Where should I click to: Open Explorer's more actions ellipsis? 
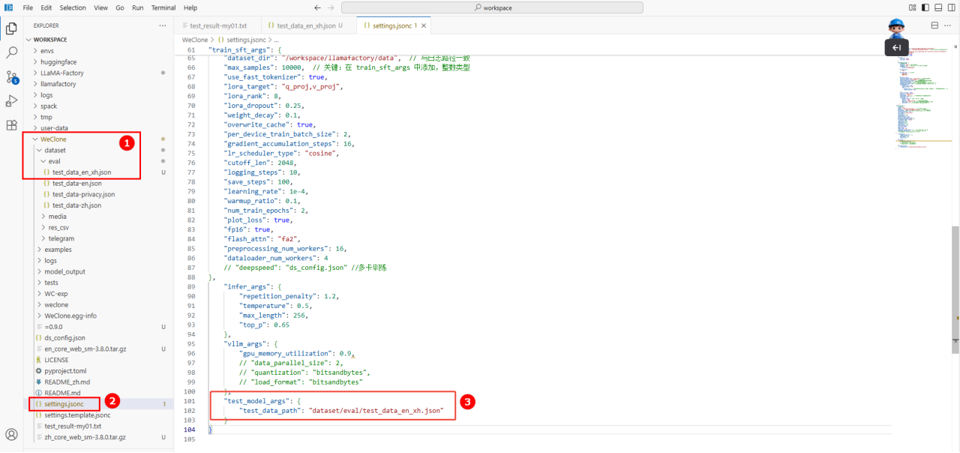coord(162,25)
